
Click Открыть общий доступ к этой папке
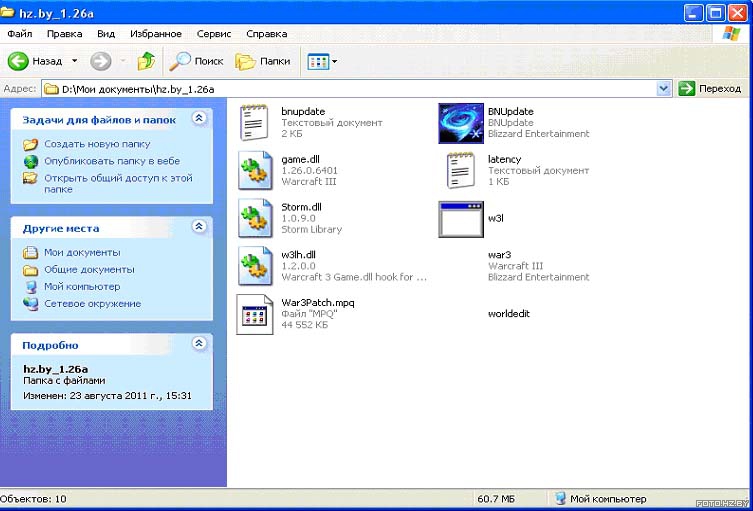tap(118, 183)
